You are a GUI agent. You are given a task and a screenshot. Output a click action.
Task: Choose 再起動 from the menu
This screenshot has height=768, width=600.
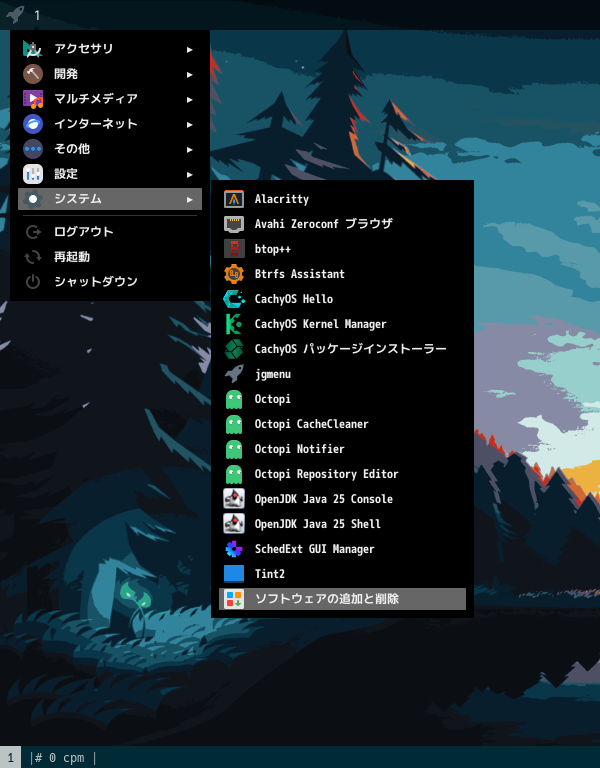[110, 257]
